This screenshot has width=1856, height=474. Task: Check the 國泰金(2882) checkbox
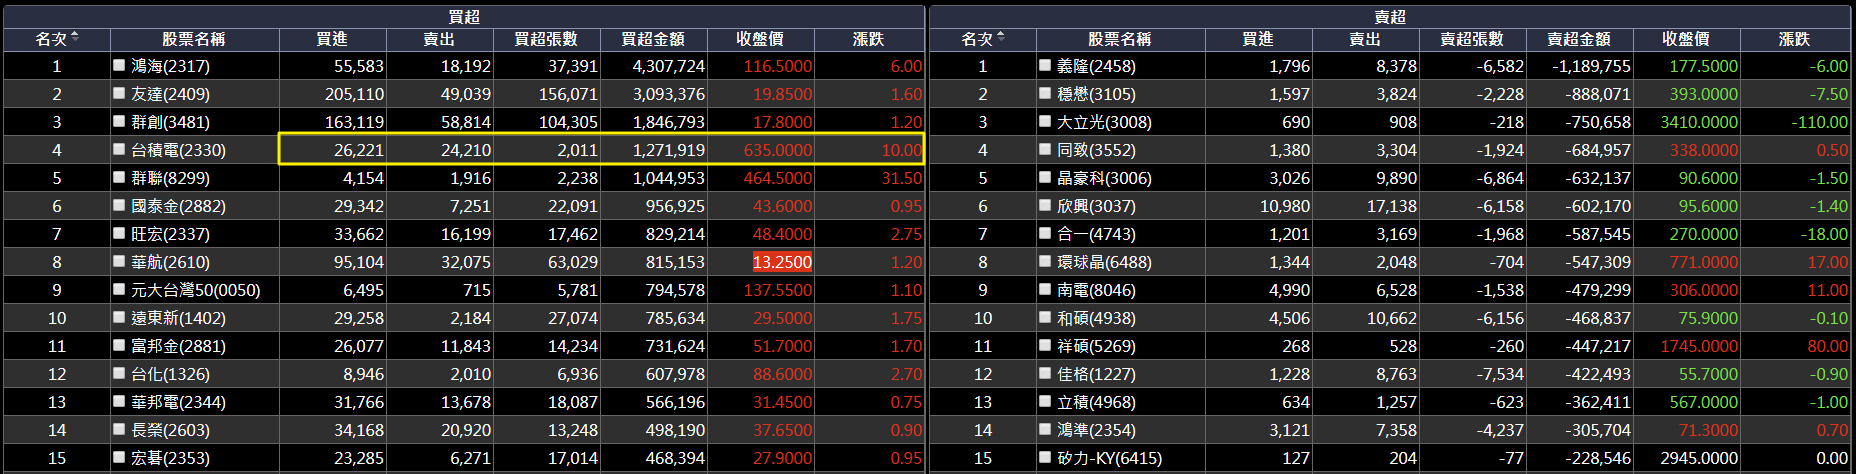click(x=119, y=205)
